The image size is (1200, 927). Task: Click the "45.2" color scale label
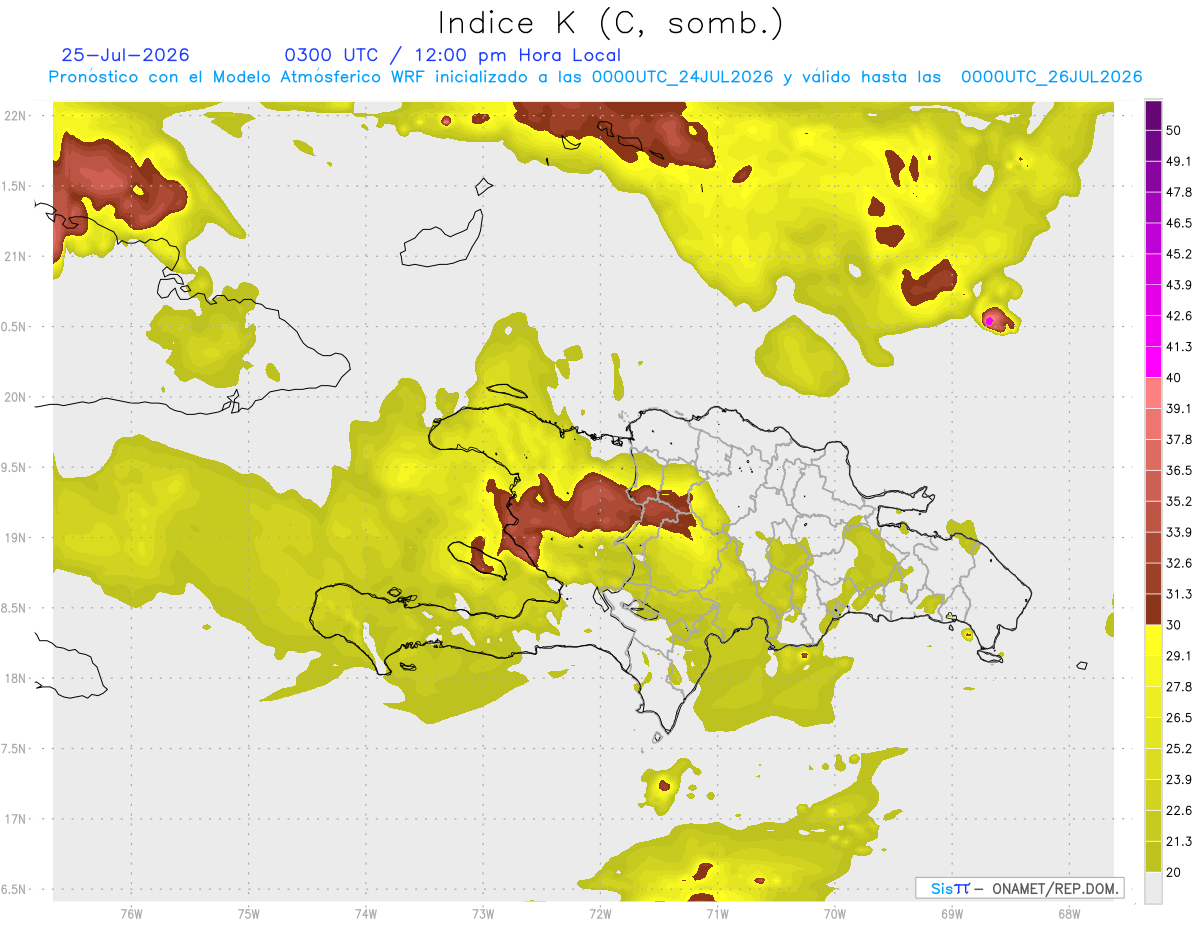[x=1179, y=254]
